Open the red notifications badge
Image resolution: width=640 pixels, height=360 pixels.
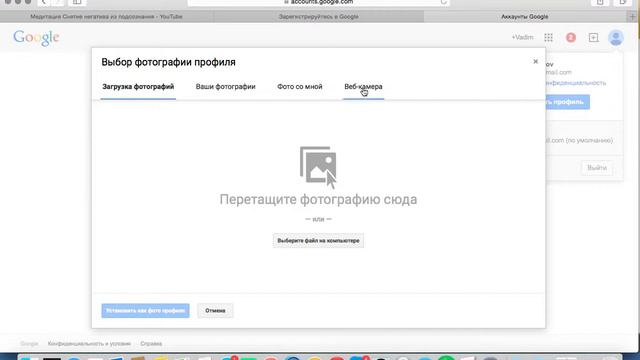[571, 38]
